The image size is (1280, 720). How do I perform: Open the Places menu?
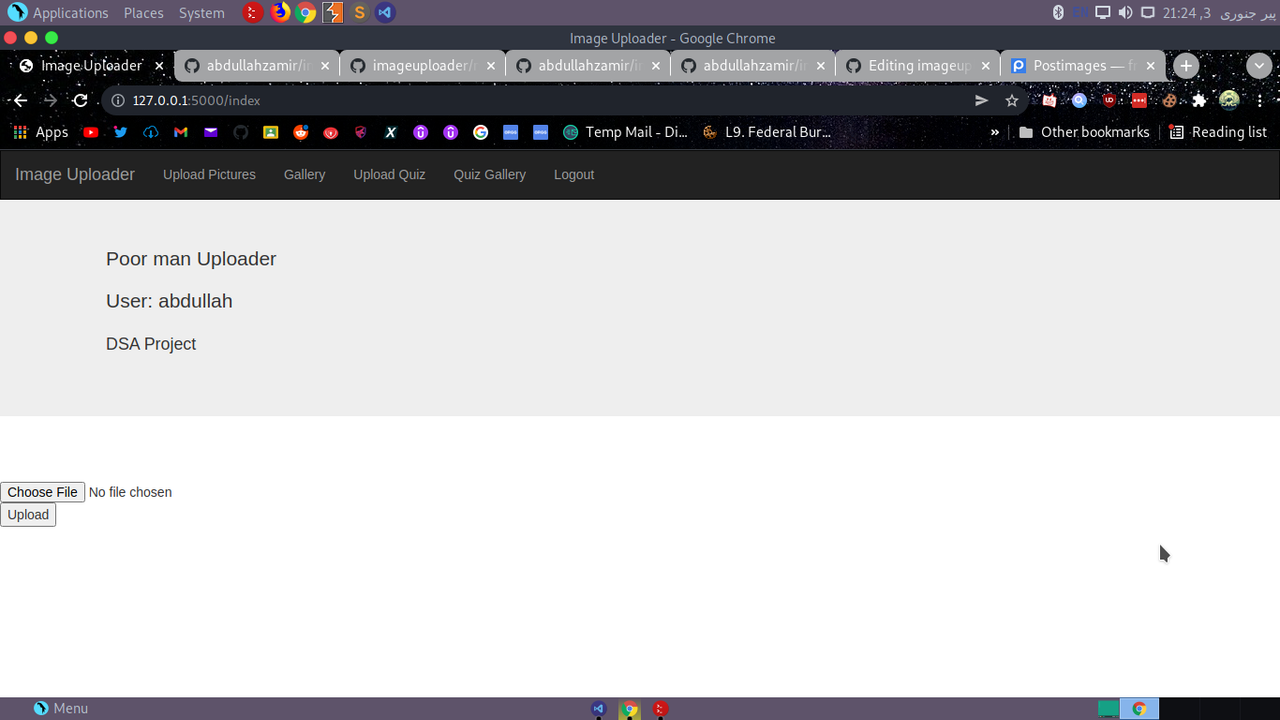coord(144,12)
